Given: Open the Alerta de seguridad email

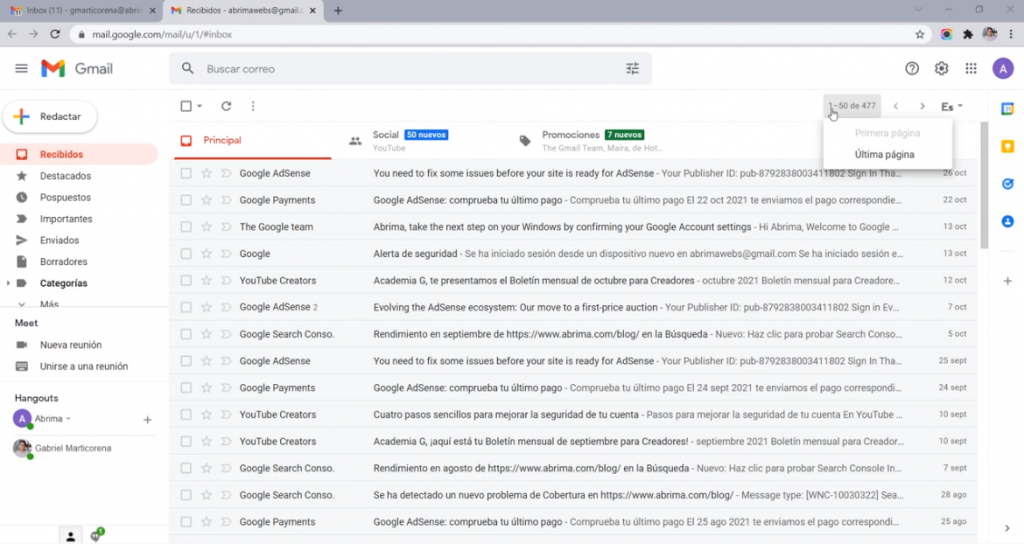Looking at the screenshot, I should click(573, 253).
